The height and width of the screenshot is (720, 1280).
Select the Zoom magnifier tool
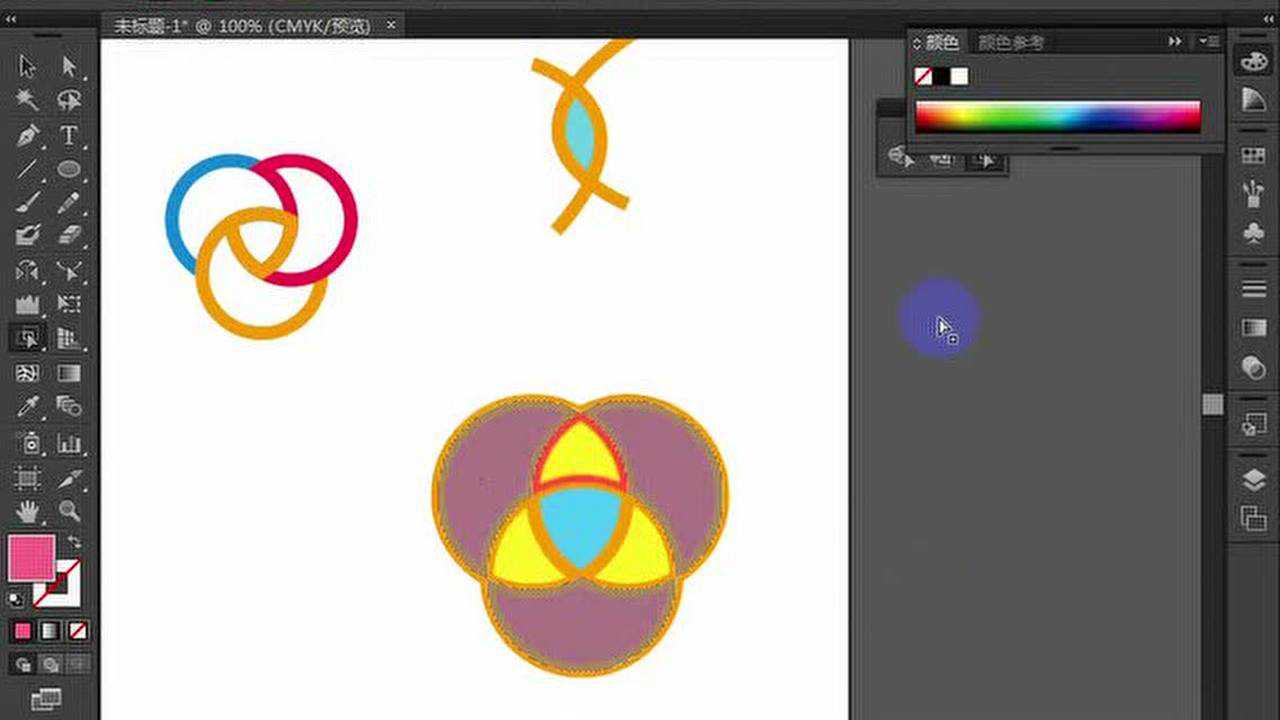pos(68,511)
